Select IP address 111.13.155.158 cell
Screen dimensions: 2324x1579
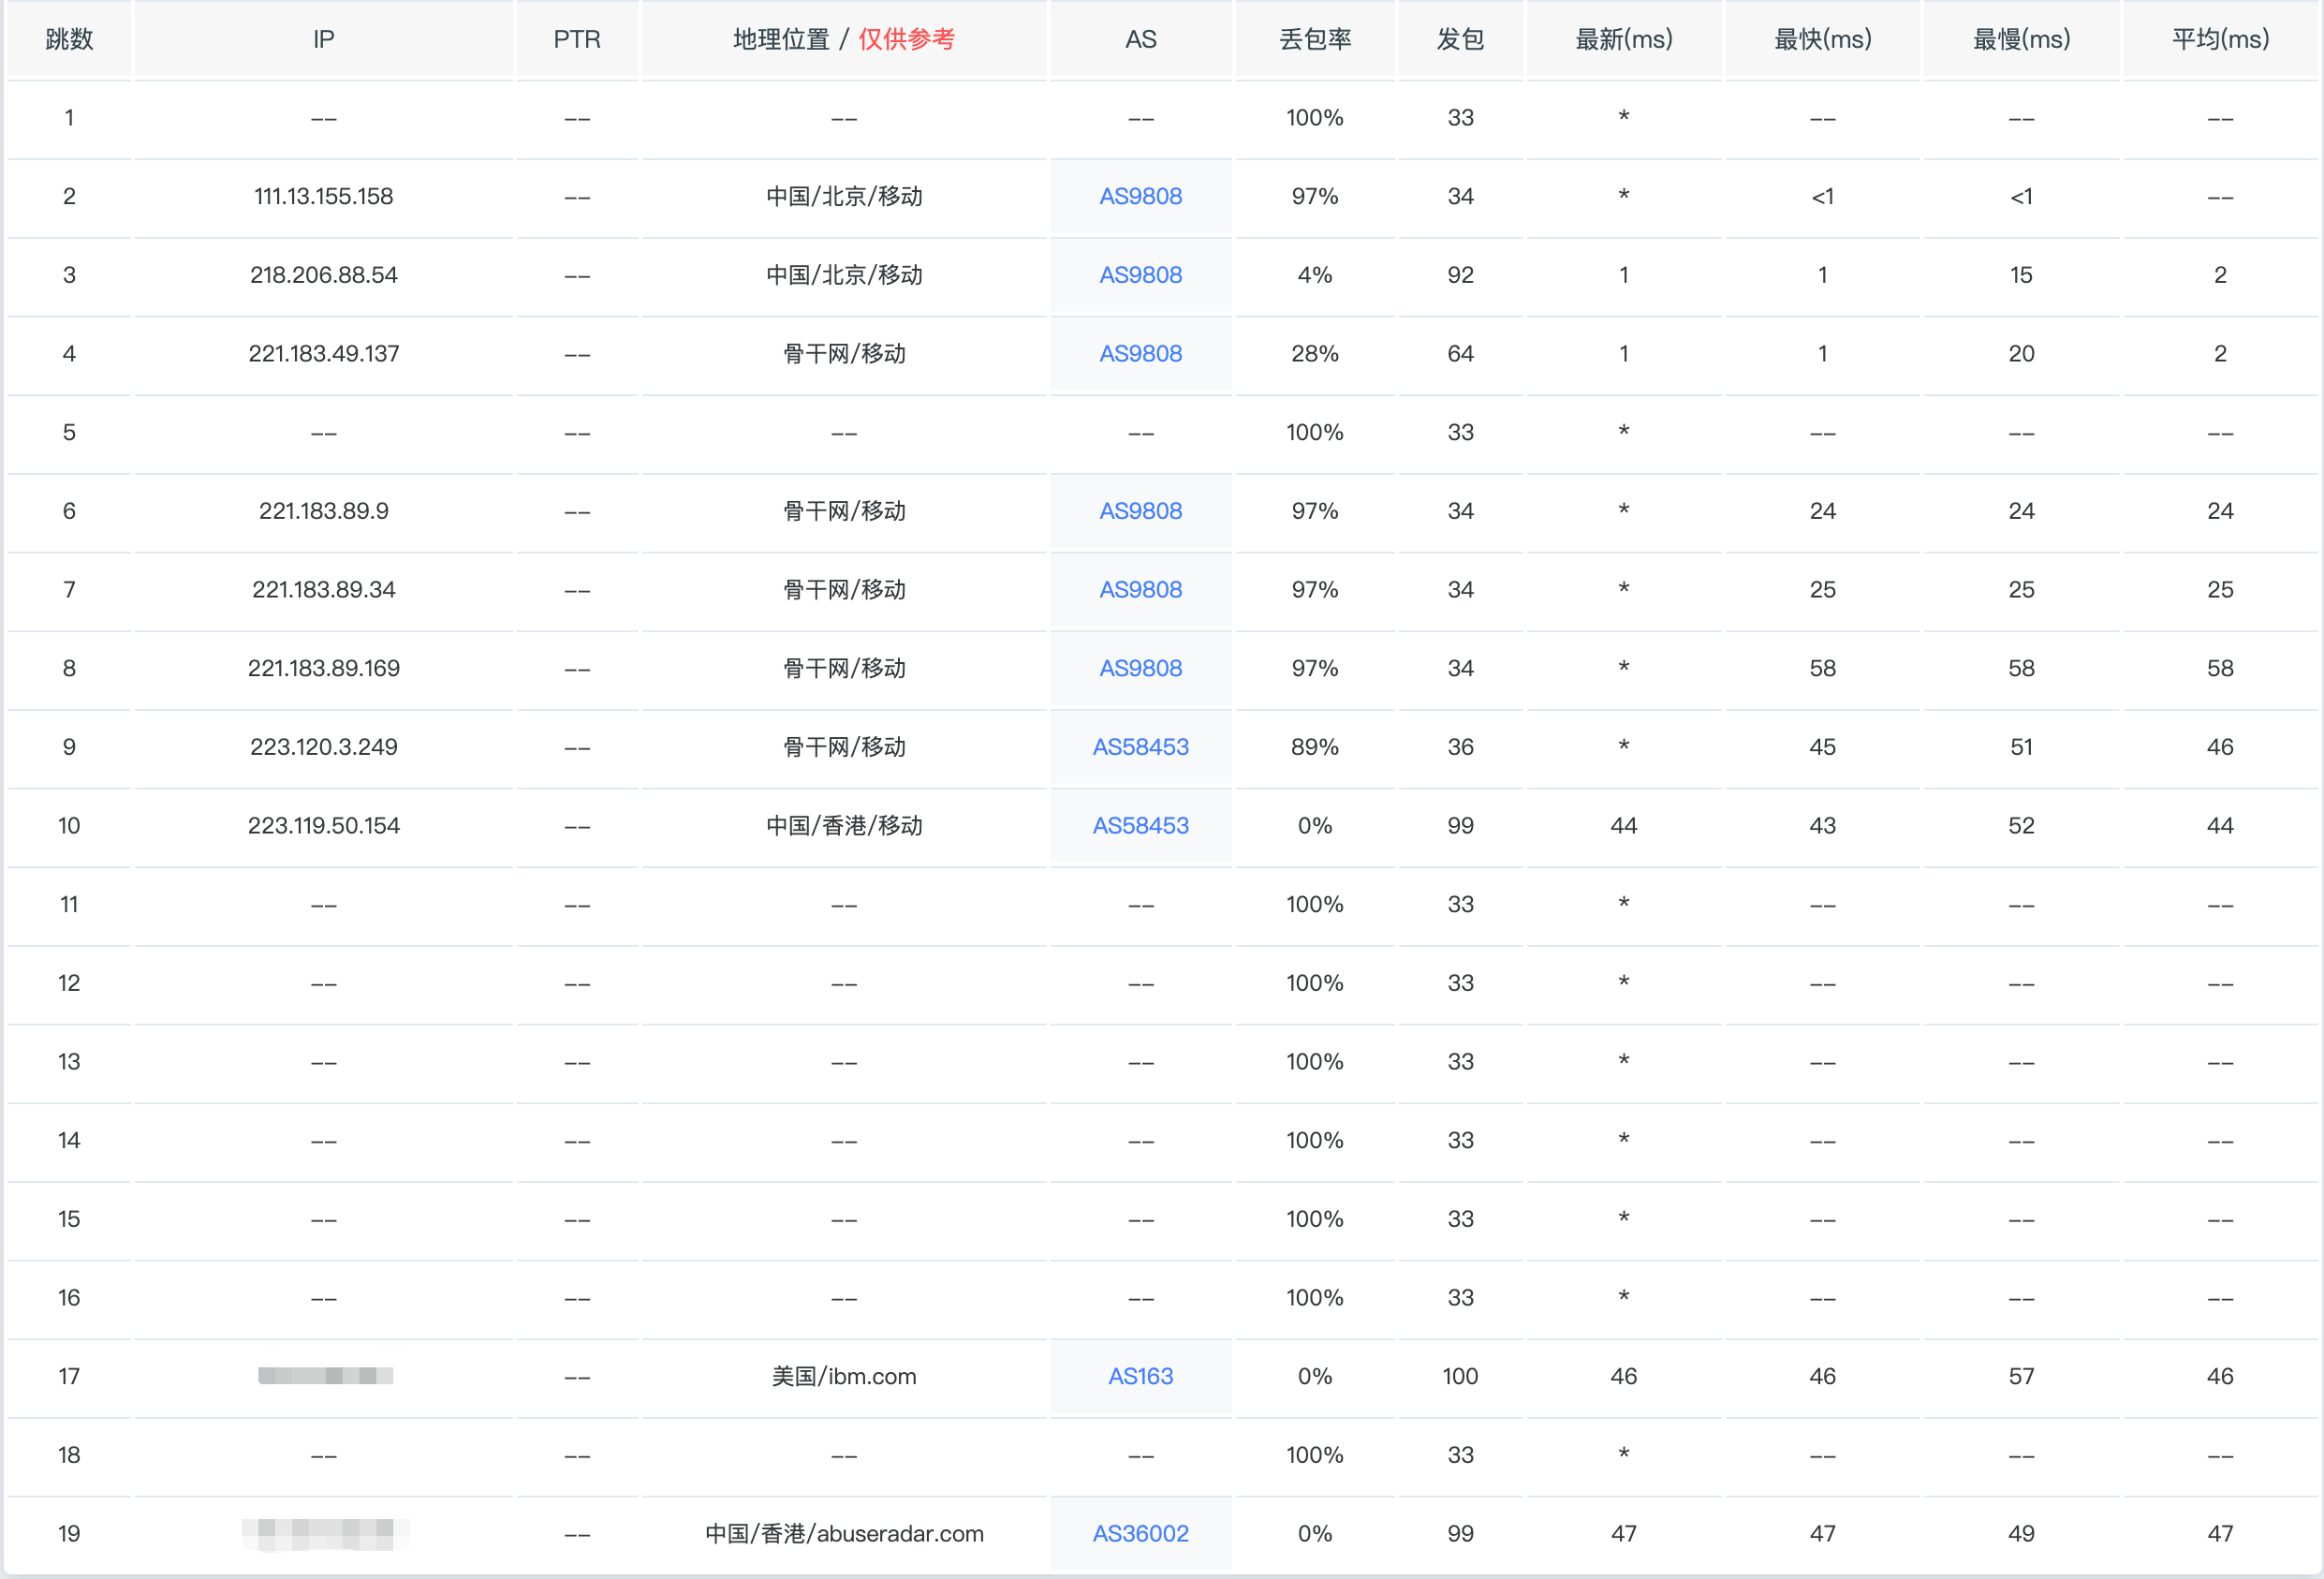[x=323, y=196]
